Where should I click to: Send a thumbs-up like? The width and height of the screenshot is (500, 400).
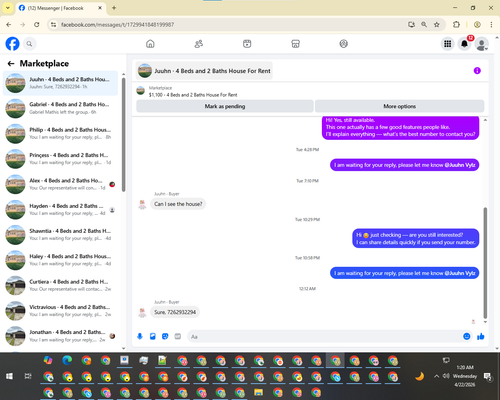tap(481, 336)
